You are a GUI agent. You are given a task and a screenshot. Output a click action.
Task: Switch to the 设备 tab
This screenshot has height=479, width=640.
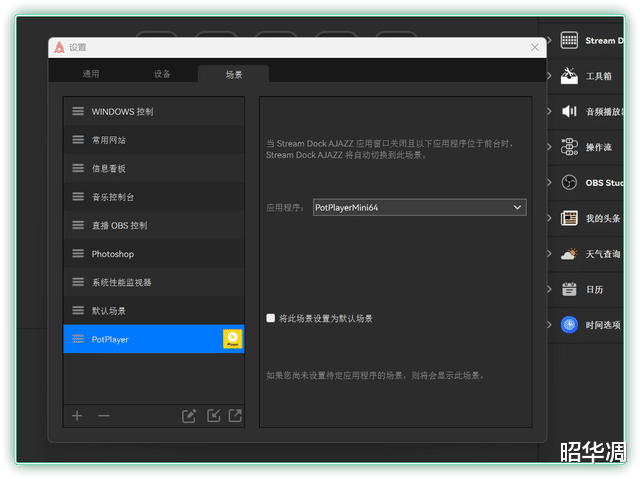pyautogui.click(x=162, y=74)
